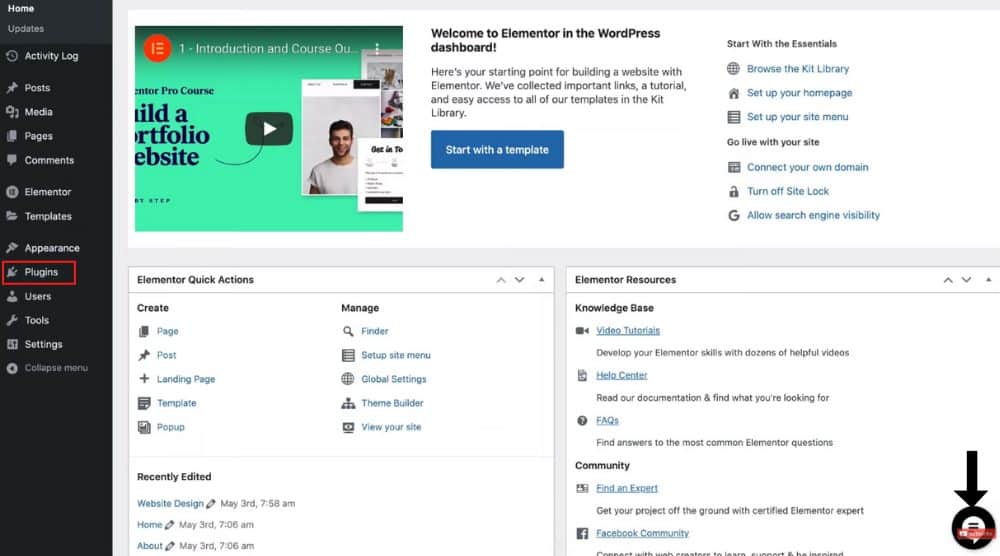Image resolution: width=1000 pixels, height=556 pixels.
Task: Click the home icon beside homepage link
Action: tap(733, 93)
